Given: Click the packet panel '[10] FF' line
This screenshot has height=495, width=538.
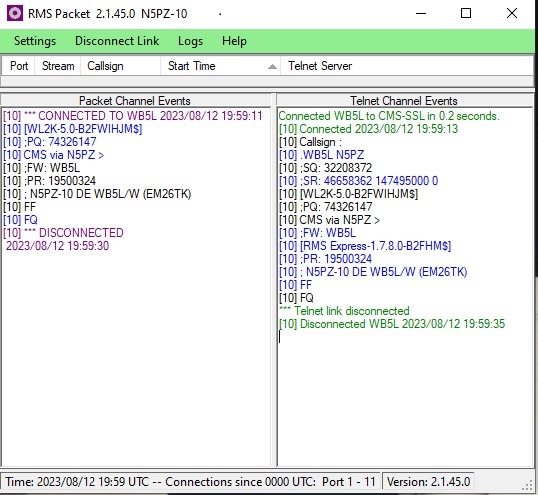Looking at the screenshot, I should 19,207.
